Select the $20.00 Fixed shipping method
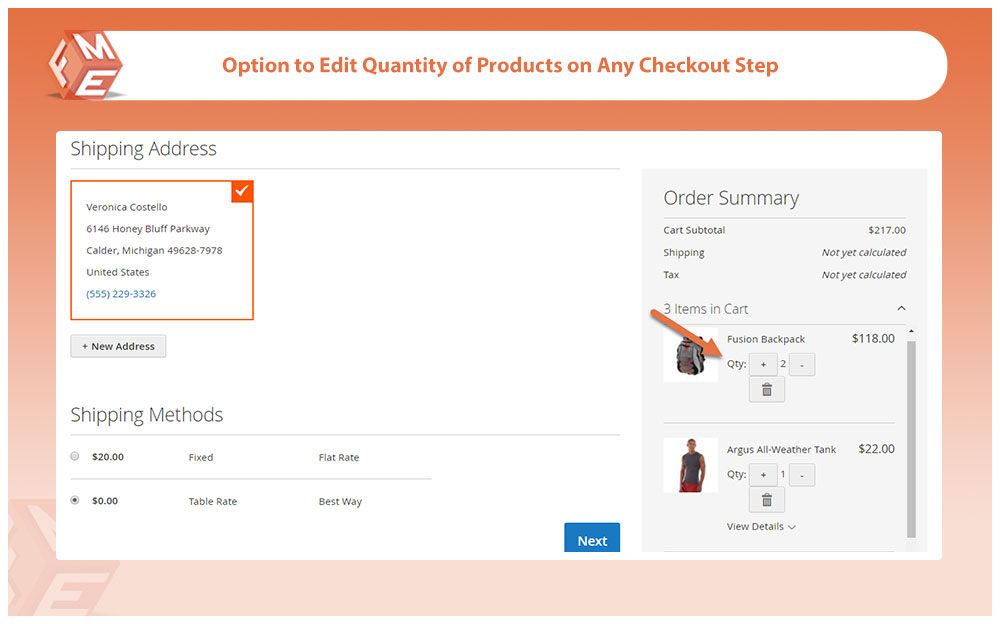The height and width of the screenshot is (624, 1000). point(75,457)
